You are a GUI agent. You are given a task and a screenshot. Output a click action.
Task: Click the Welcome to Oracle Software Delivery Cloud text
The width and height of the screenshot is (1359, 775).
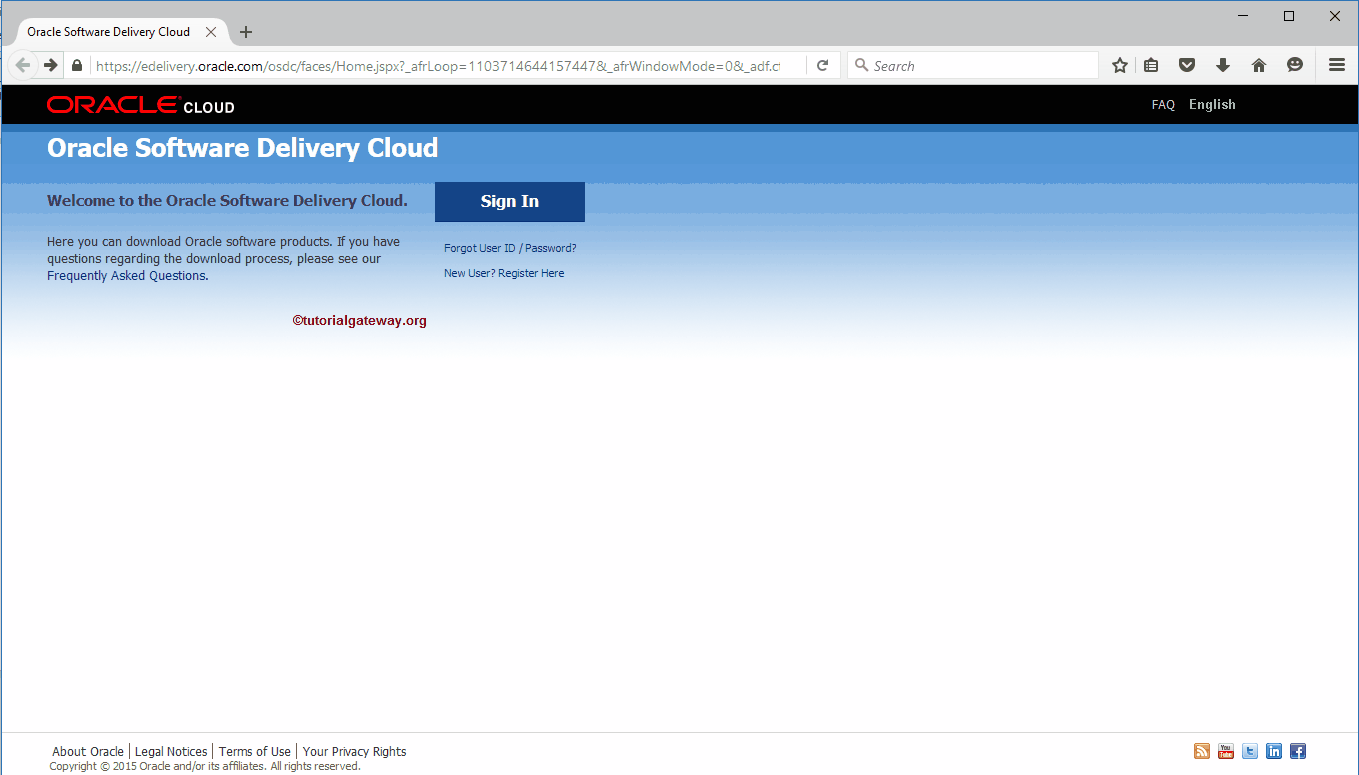pyautogui.click(x=227, y=201)
